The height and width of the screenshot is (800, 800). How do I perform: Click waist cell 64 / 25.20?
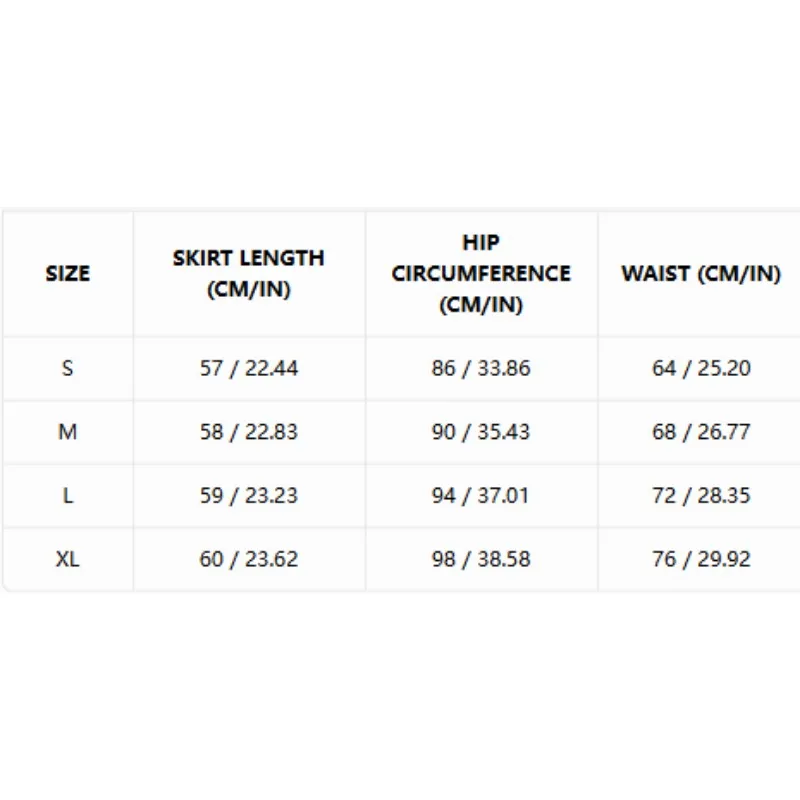click(701, 368)
